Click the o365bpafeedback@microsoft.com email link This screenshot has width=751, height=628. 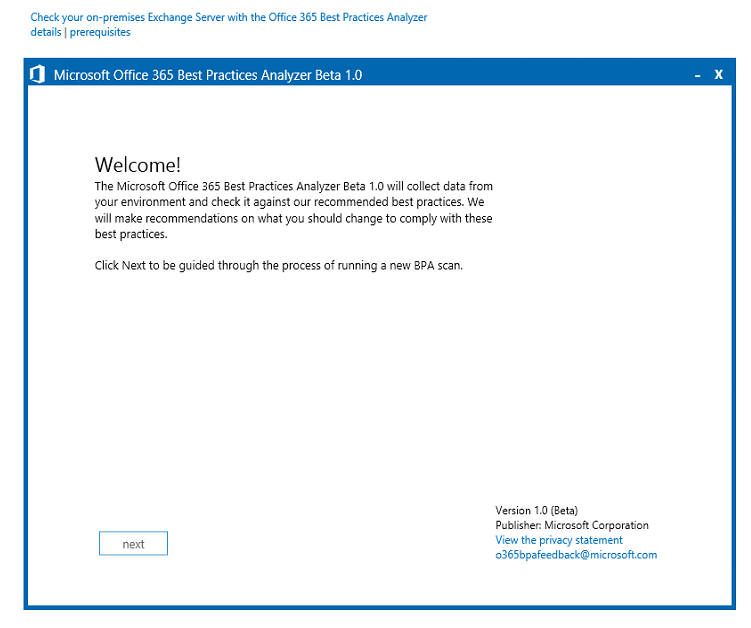575,555
